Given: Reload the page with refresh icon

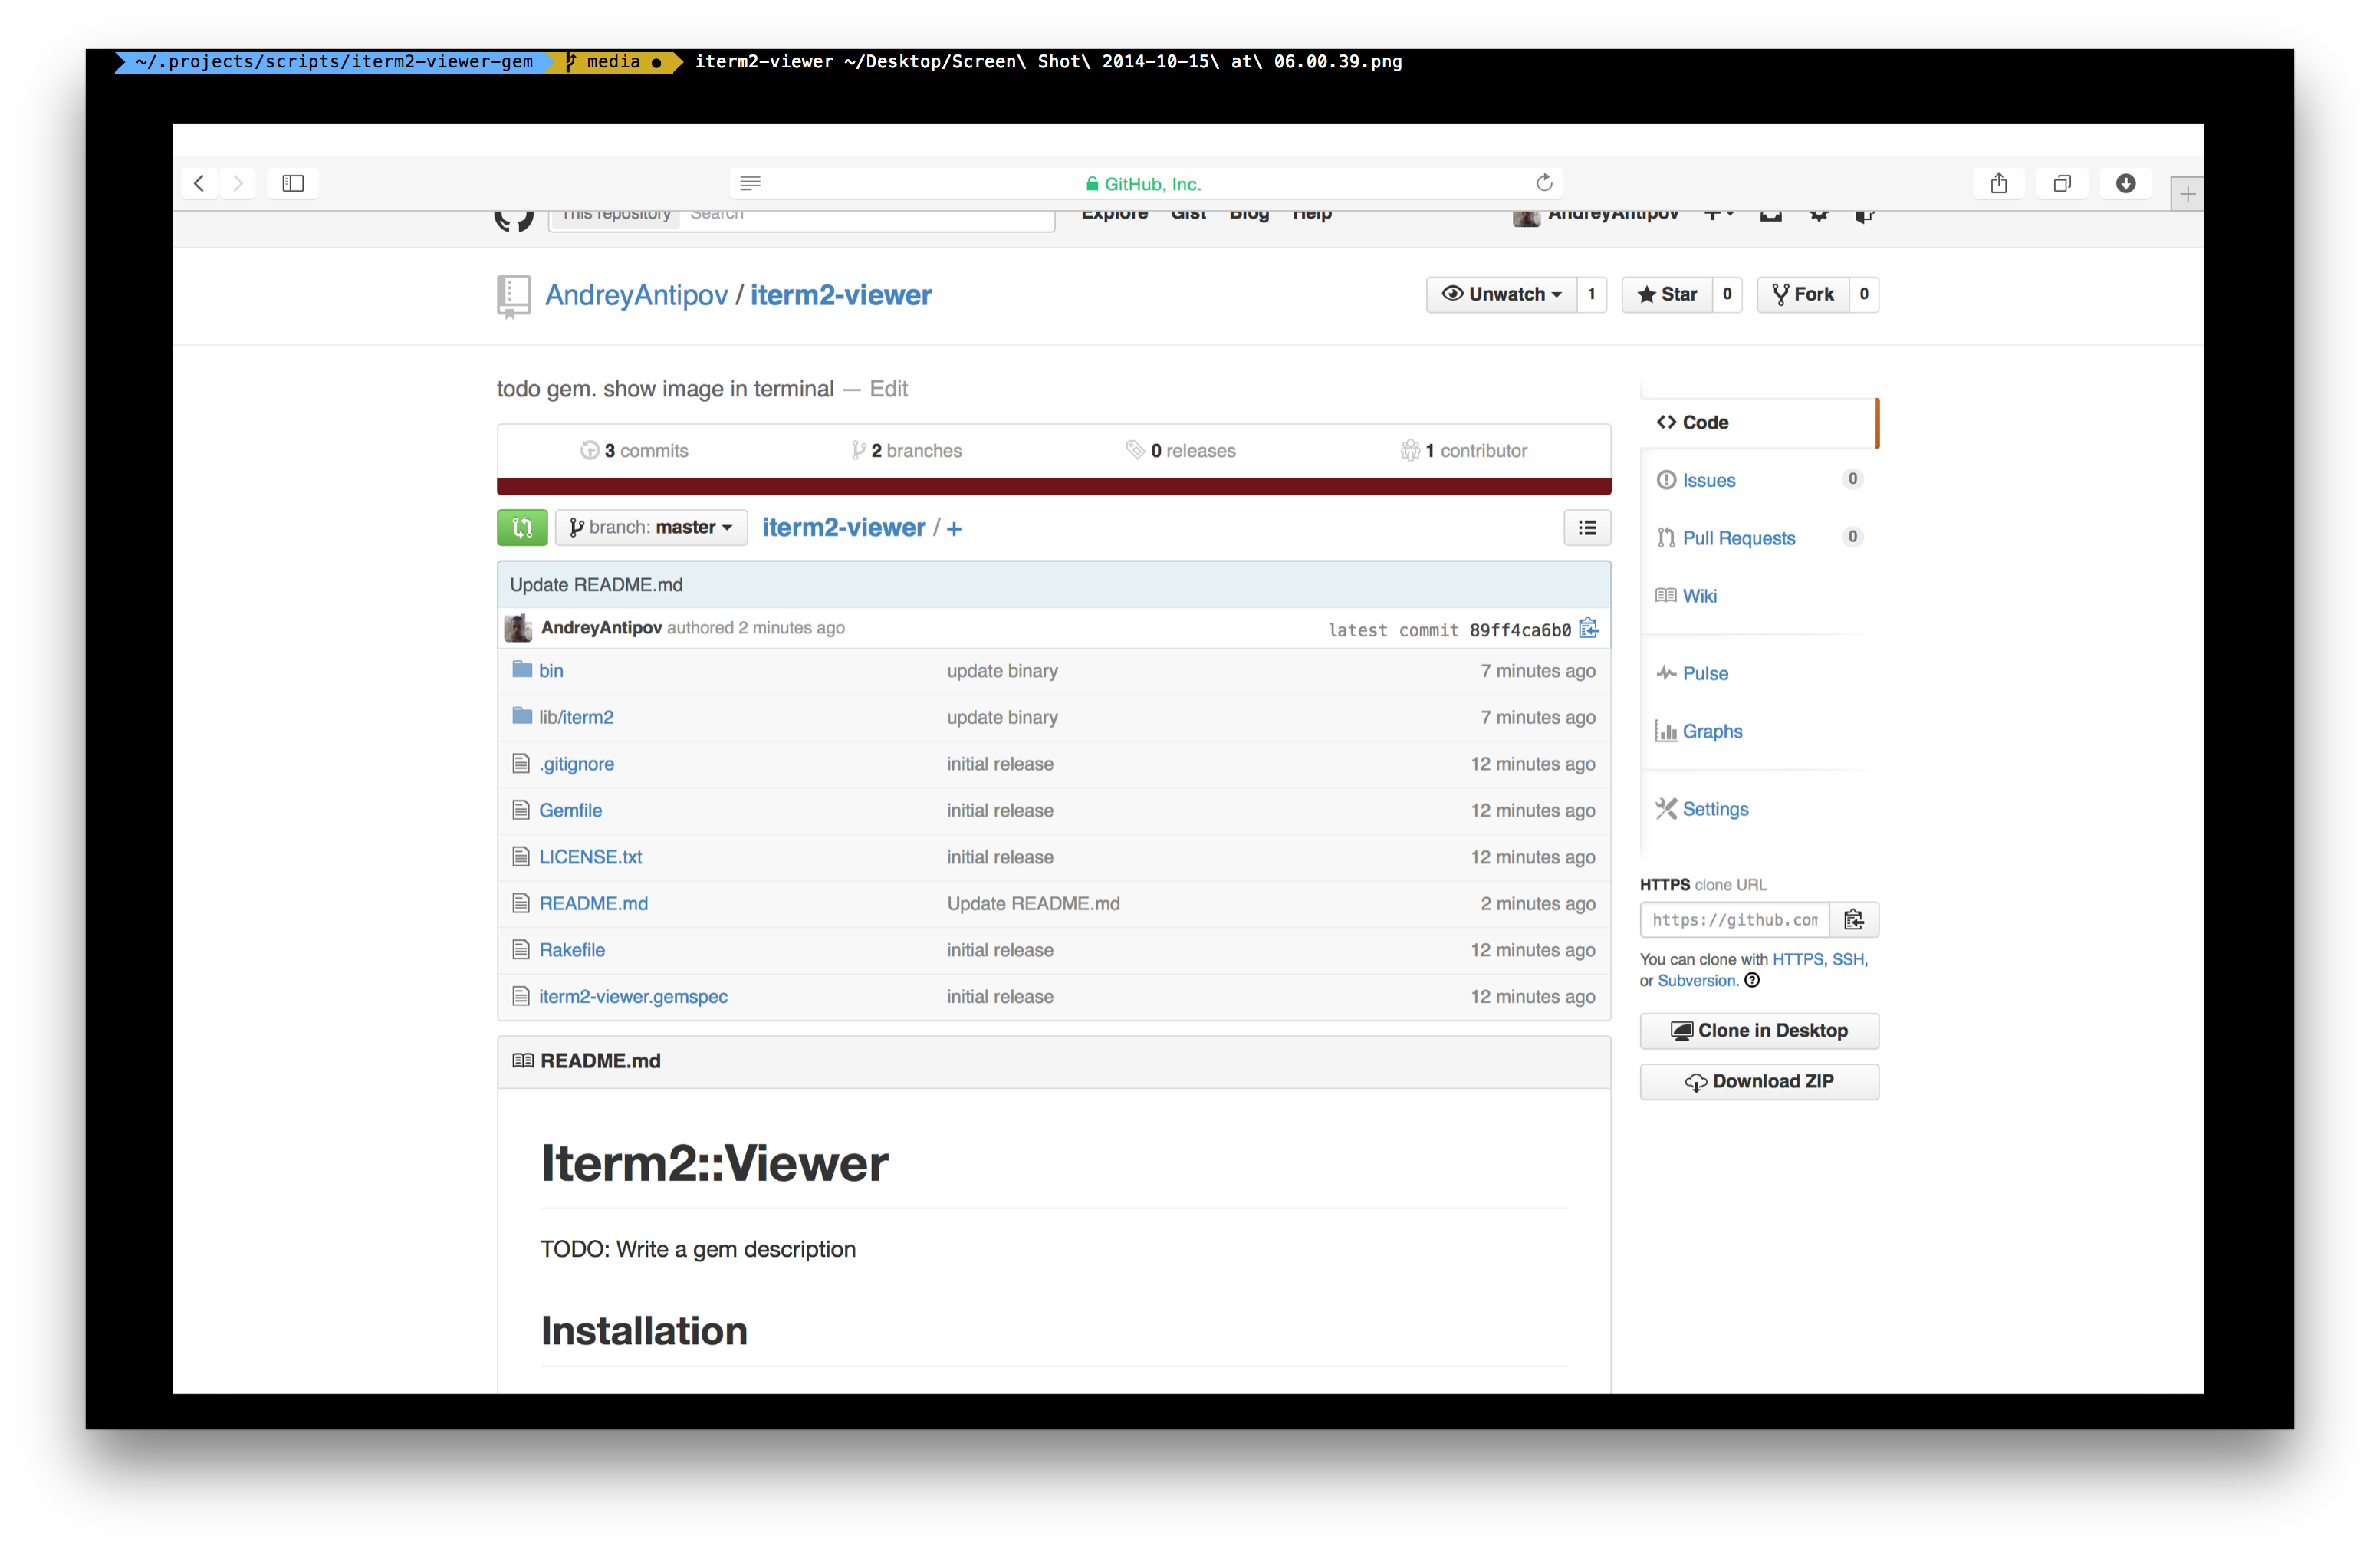Looking at the screenshot, I should click(1543, 183).
